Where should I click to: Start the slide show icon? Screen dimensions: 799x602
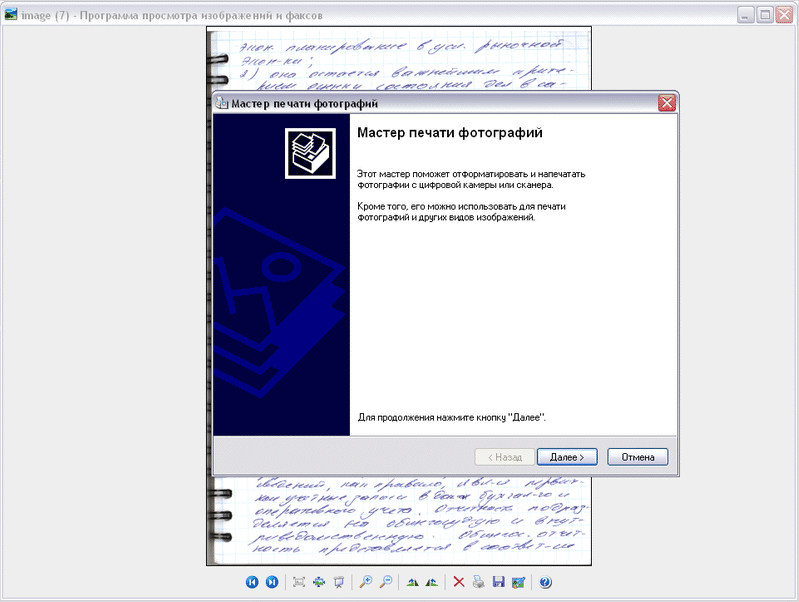click(x=339, y=582)
